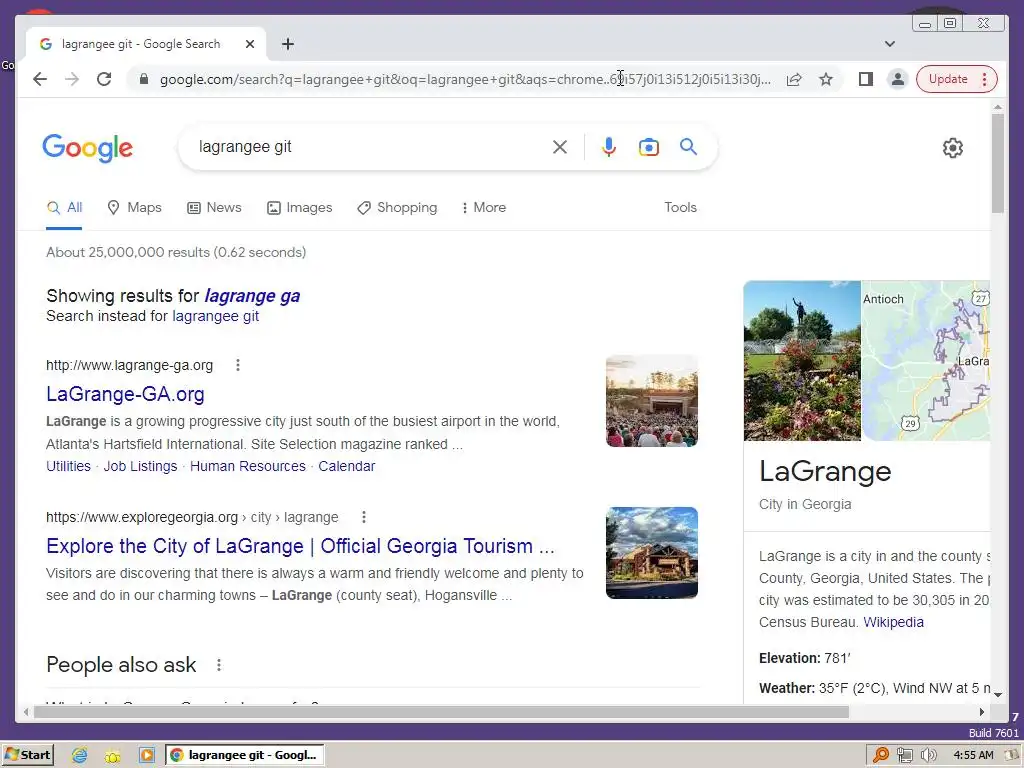Open Google quick settings gear
Viewport: 1024px width, 768px height.
[953, 148]
